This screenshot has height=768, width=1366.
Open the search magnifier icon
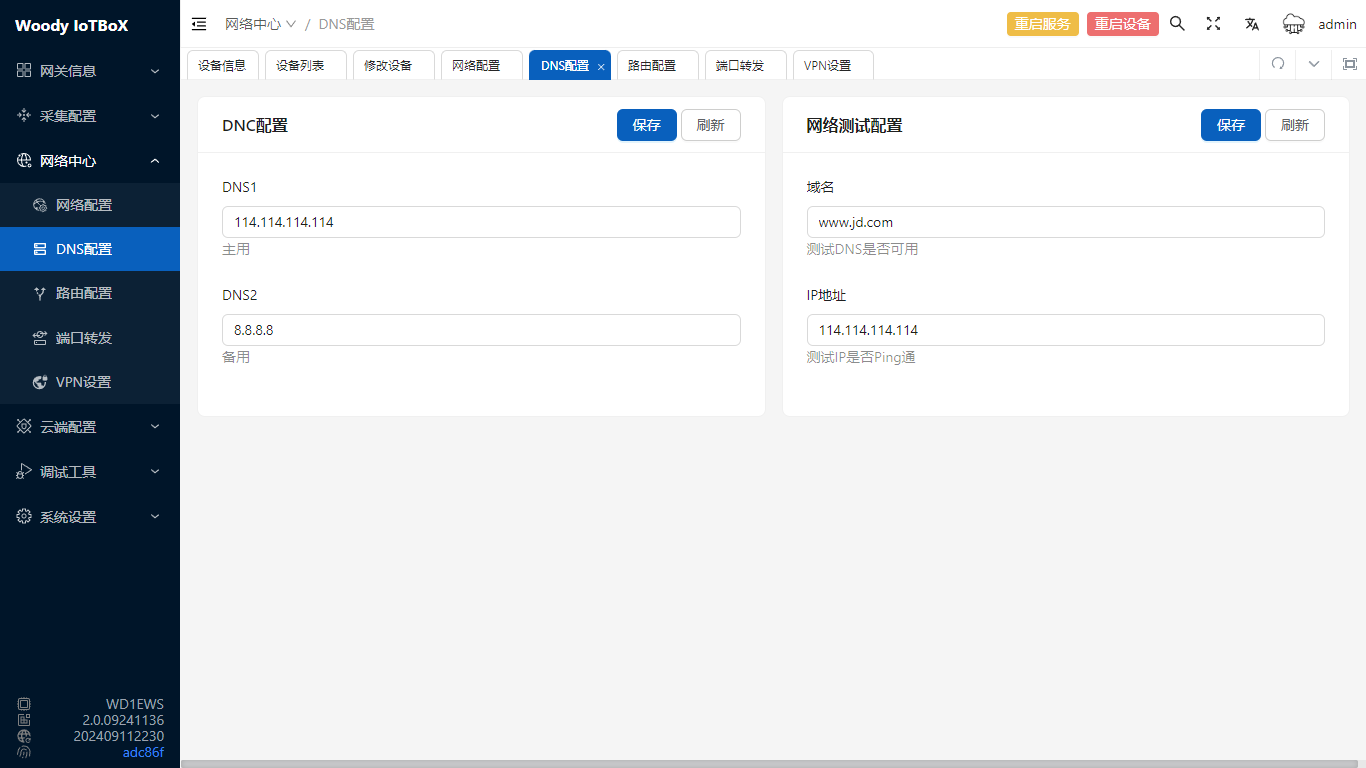1177,24
